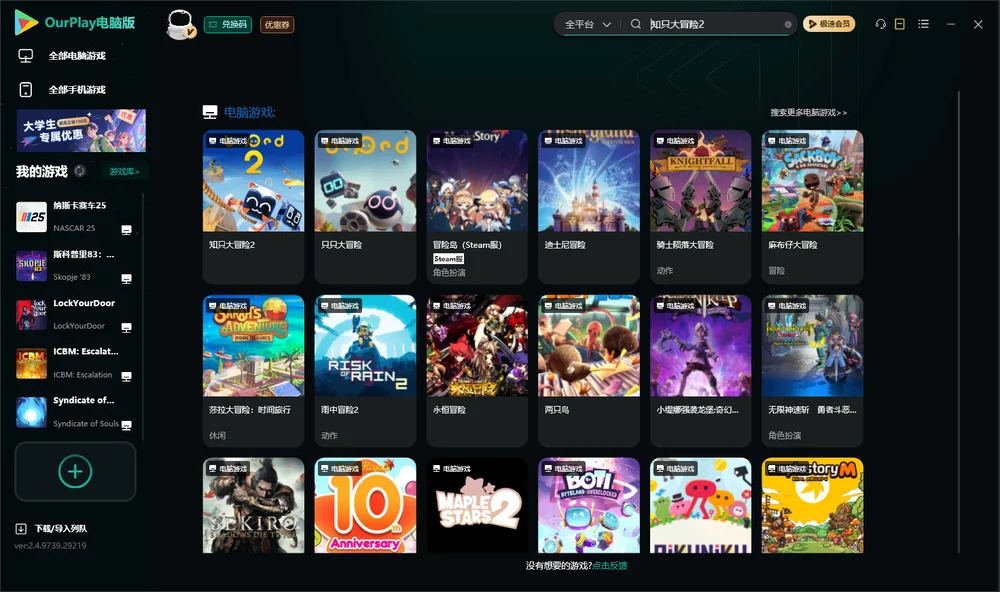Viewport: 1000px width, 592px height.
Task: Open the Maple Stars 2 game cover
Action: pos(477,505)
